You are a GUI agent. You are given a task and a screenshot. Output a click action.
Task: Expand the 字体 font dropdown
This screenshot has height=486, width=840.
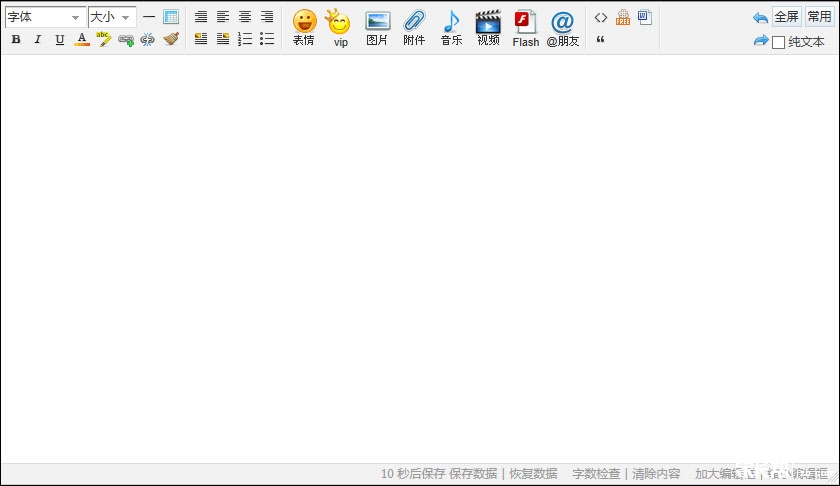point(45,17)
